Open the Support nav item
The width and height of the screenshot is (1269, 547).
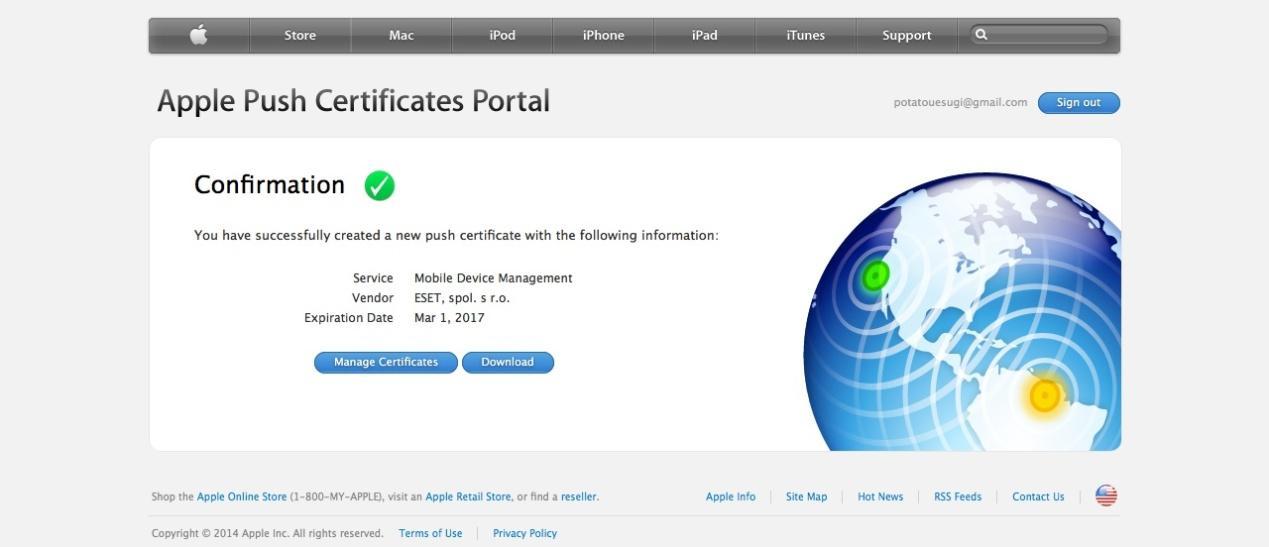906,35
